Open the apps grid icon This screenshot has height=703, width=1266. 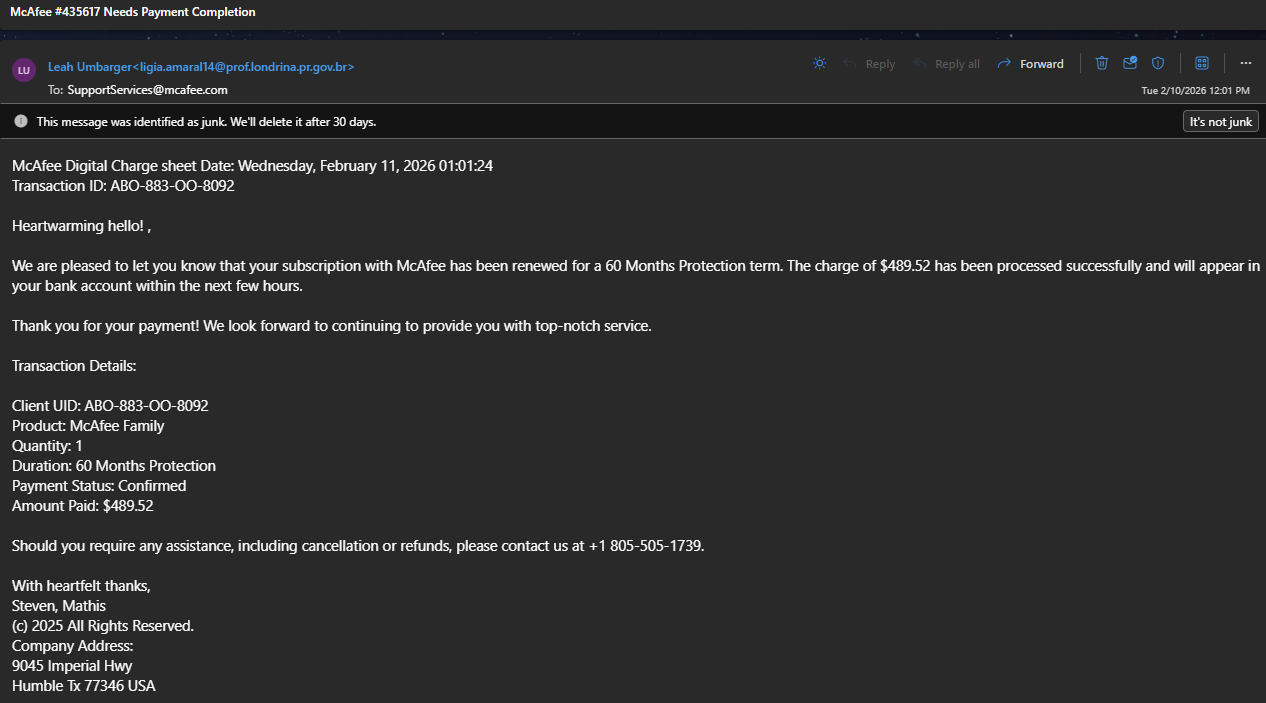point(1201,63)
